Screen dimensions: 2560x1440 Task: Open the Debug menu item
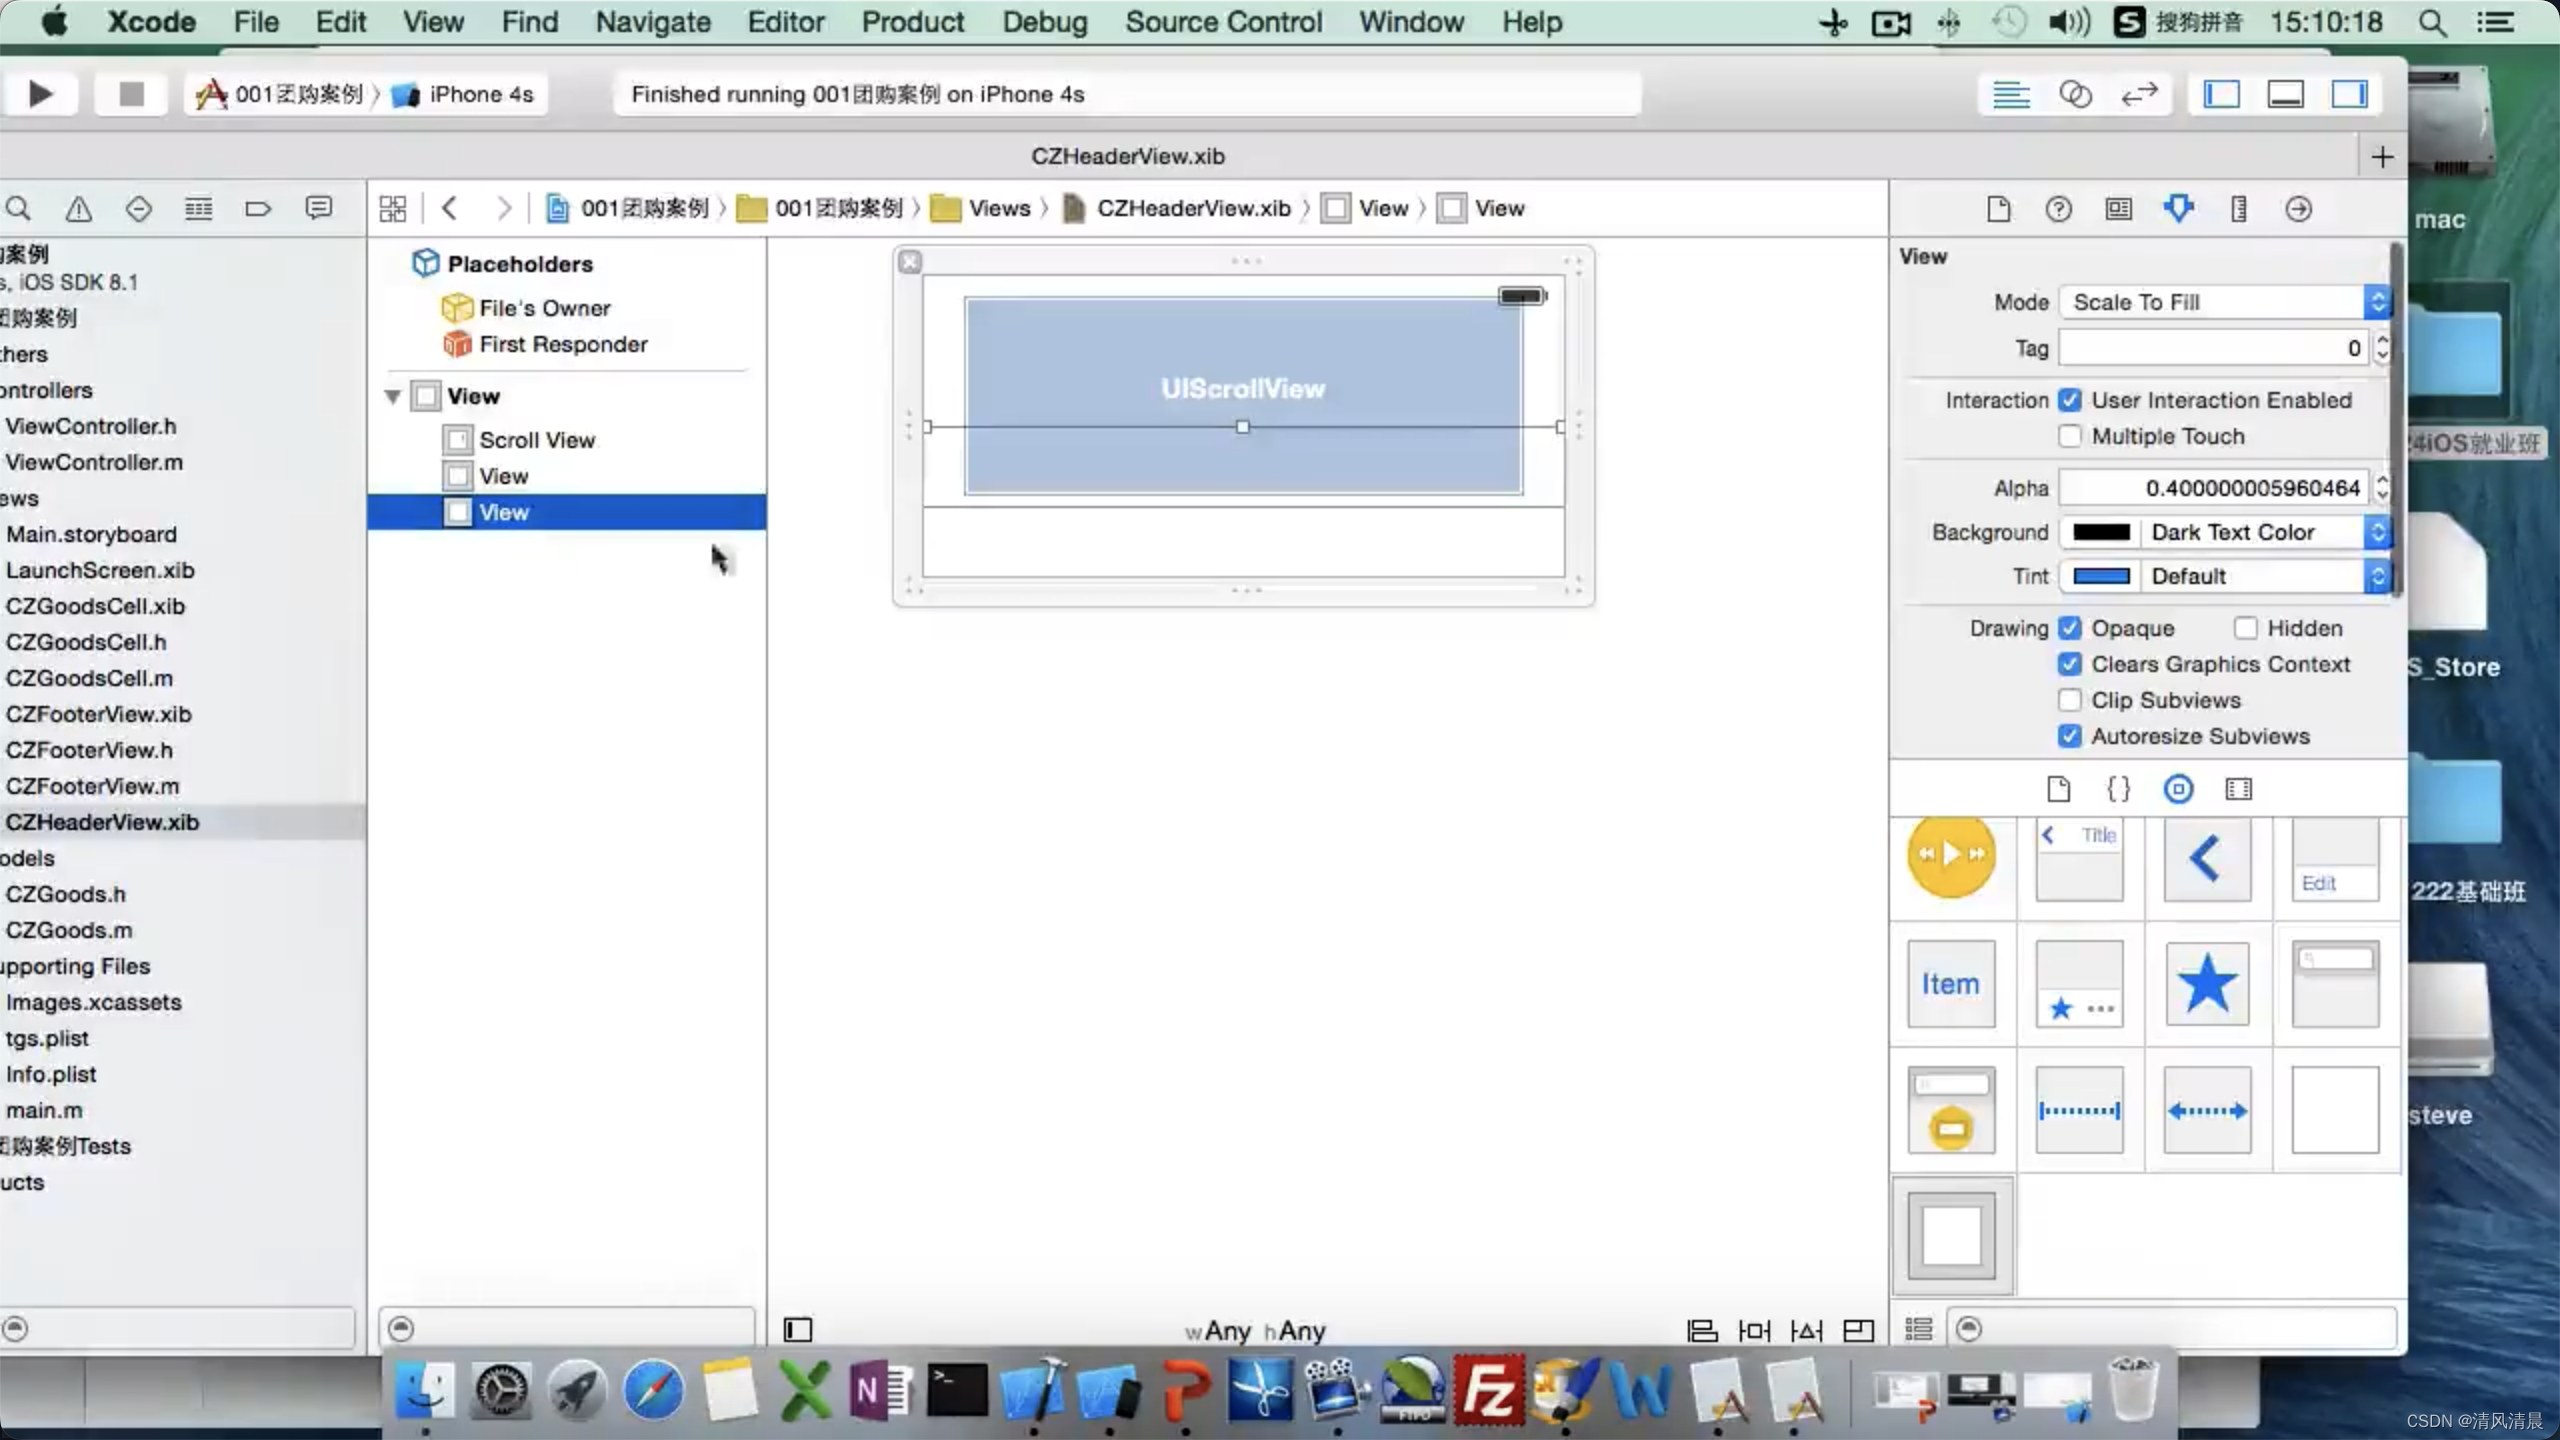click(1044, 21)
